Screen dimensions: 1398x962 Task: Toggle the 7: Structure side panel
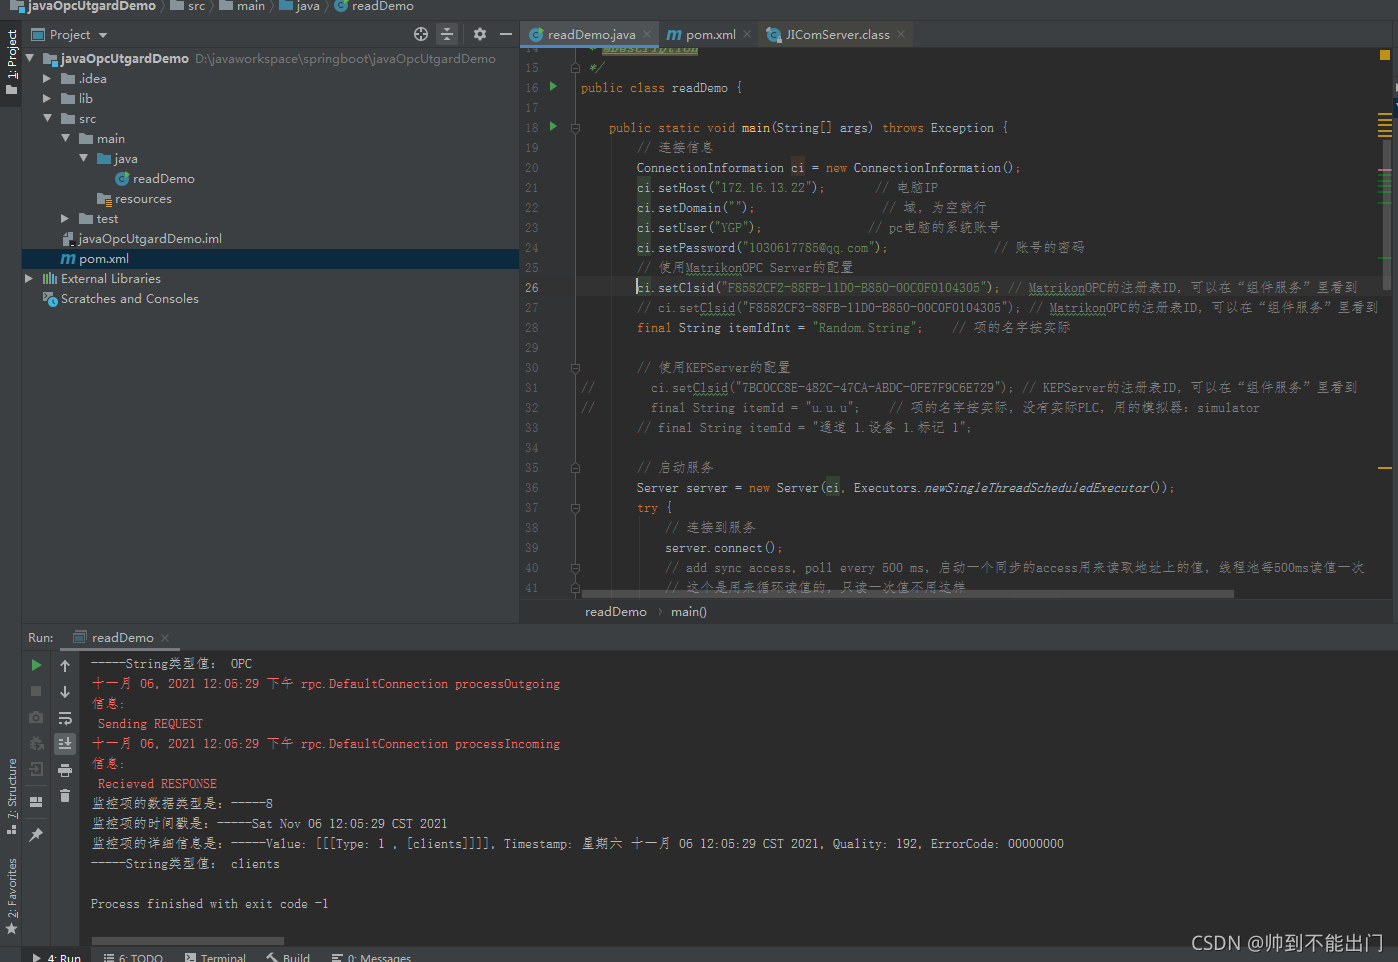click(11, 796)
